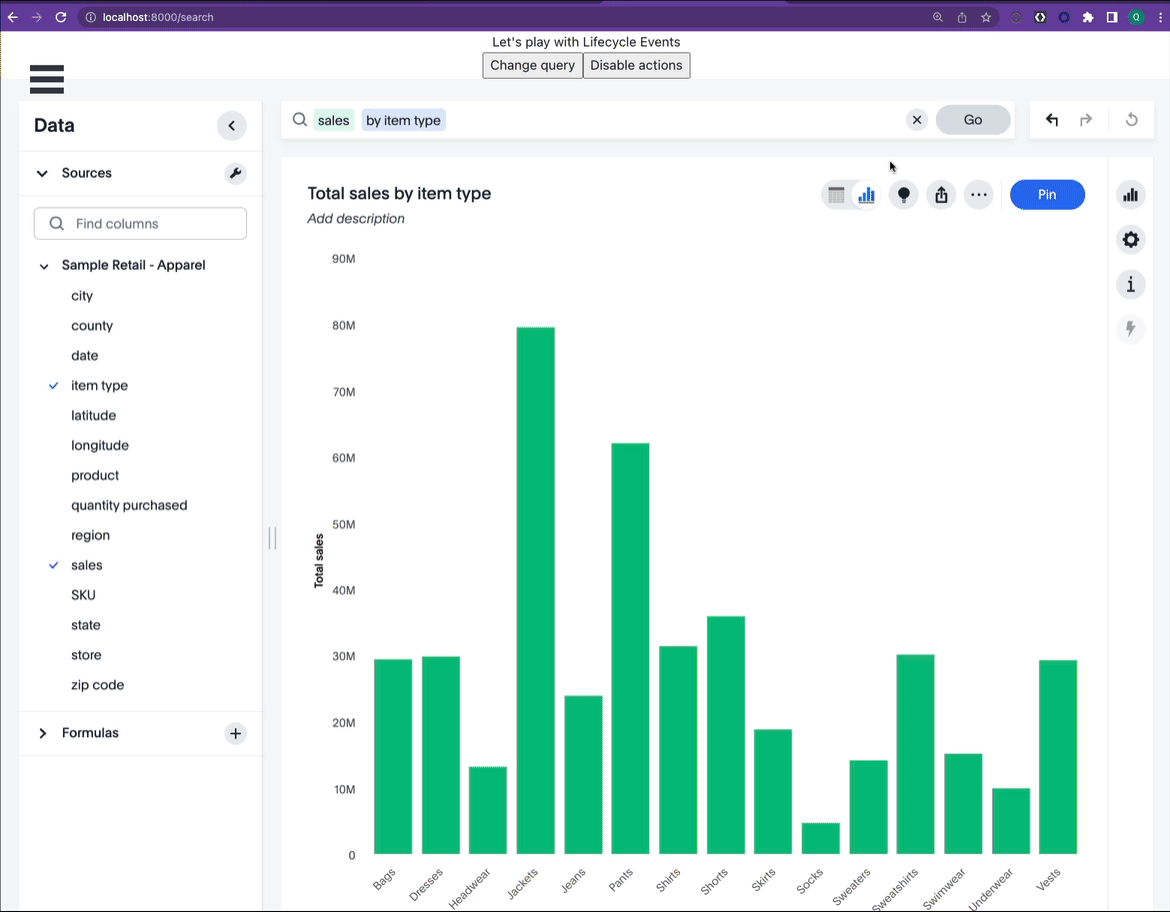The height and width of the screenshot is (912, 1170).
Task: Collapse the Sample Retail - Apparel source
Action: click(x=43, y=266)
